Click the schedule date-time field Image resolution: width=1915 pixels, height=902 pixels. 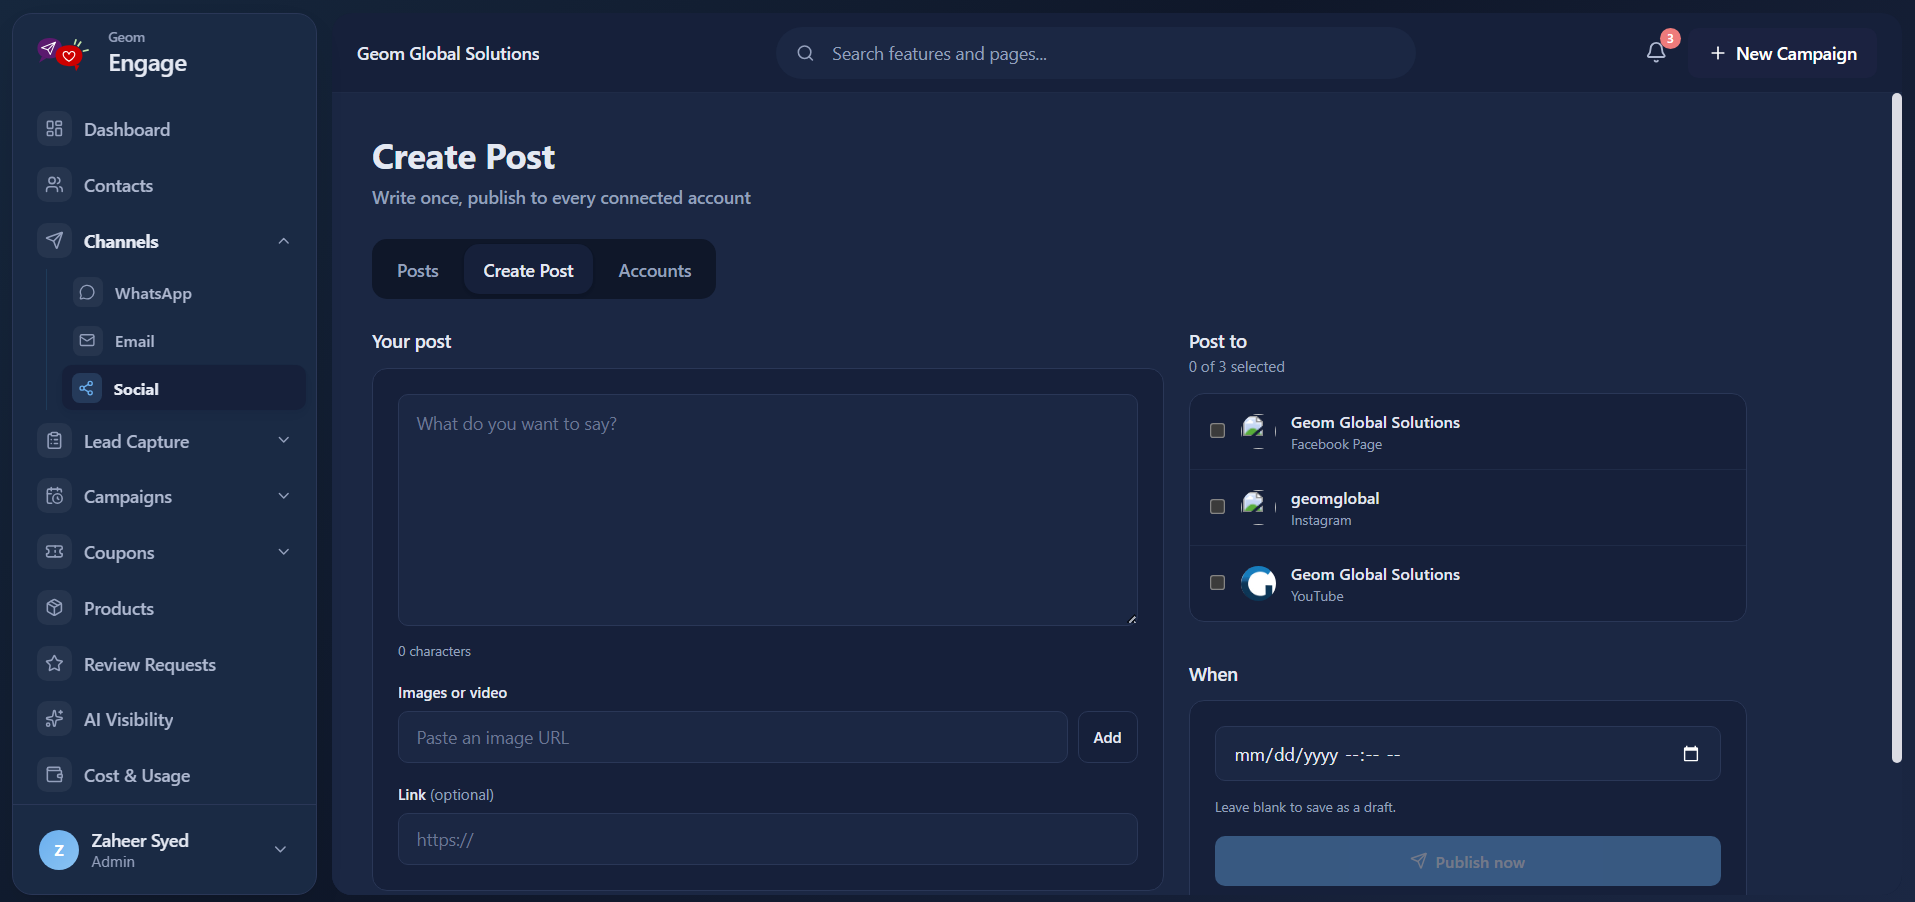[1467, 754]
